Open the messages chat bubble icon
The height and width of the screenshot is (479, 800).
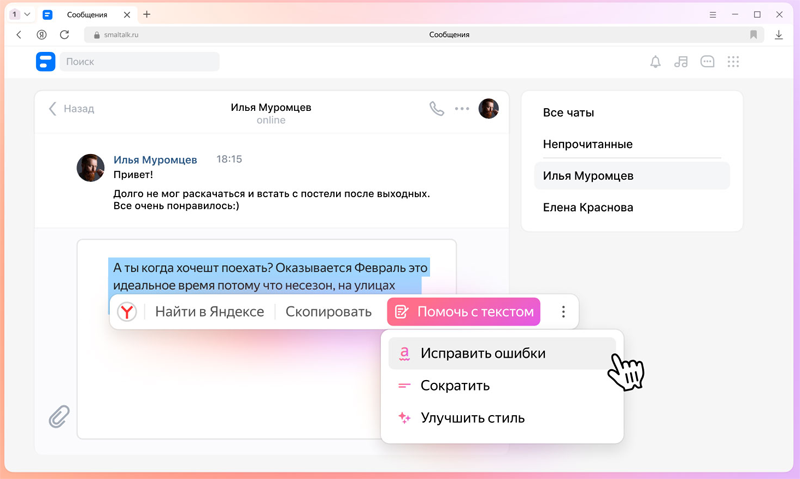coord(707,62)
